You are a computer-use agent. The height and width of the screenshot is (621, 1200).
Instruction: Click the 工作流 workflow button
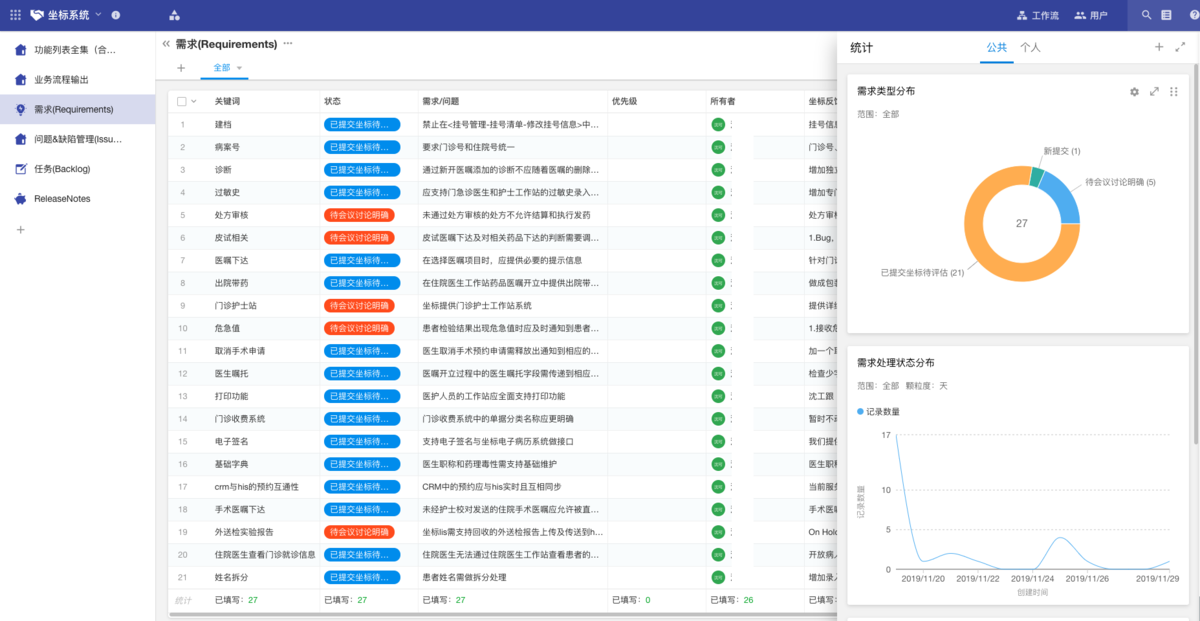click(1037, 15)
